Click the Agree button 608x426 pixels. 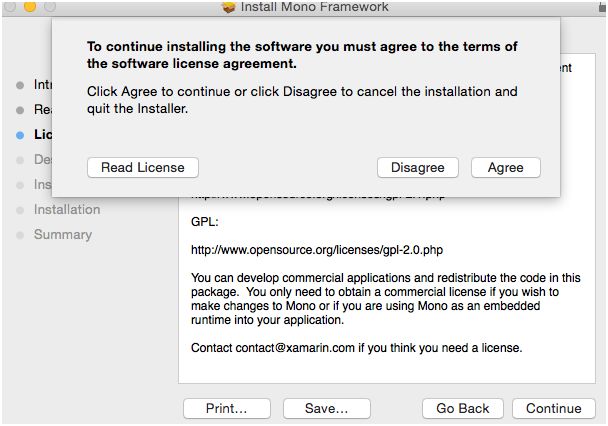coord(506,167)
